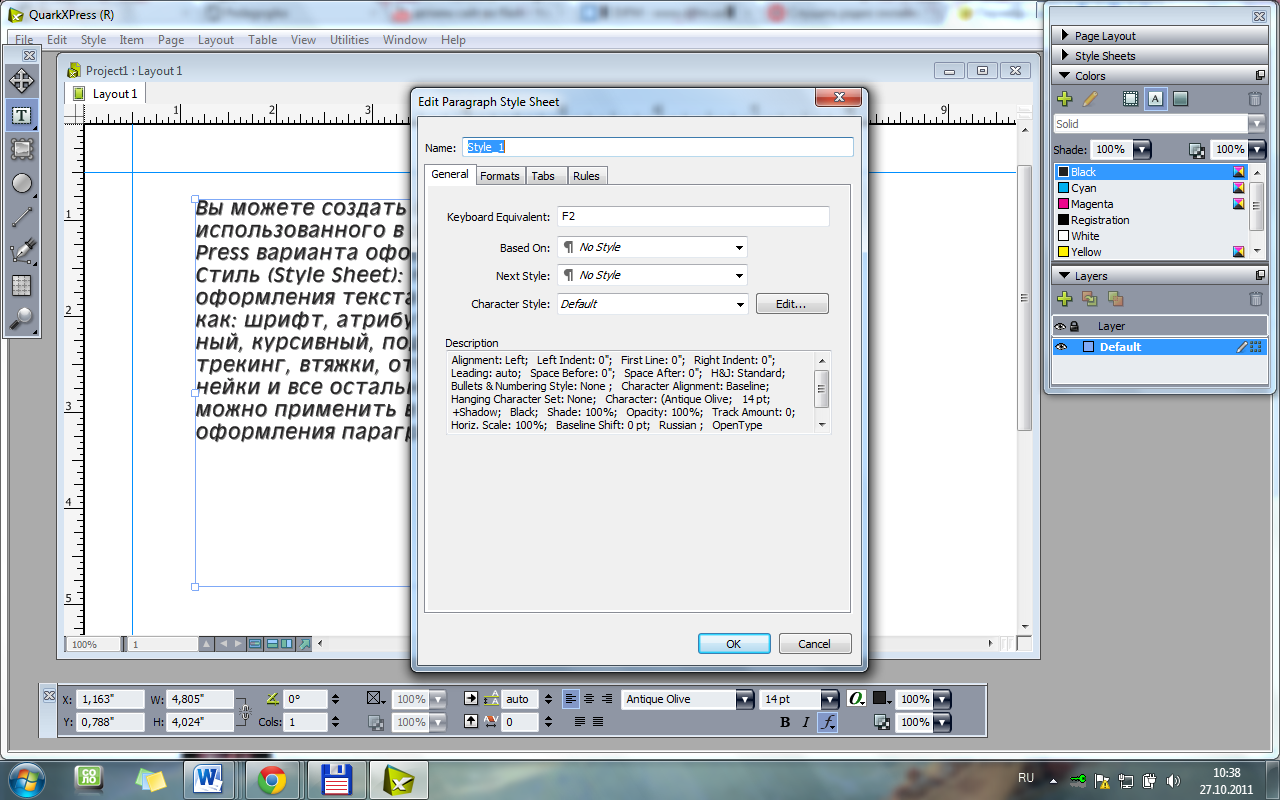Click the Windows Start button

(x=27, y=779)
